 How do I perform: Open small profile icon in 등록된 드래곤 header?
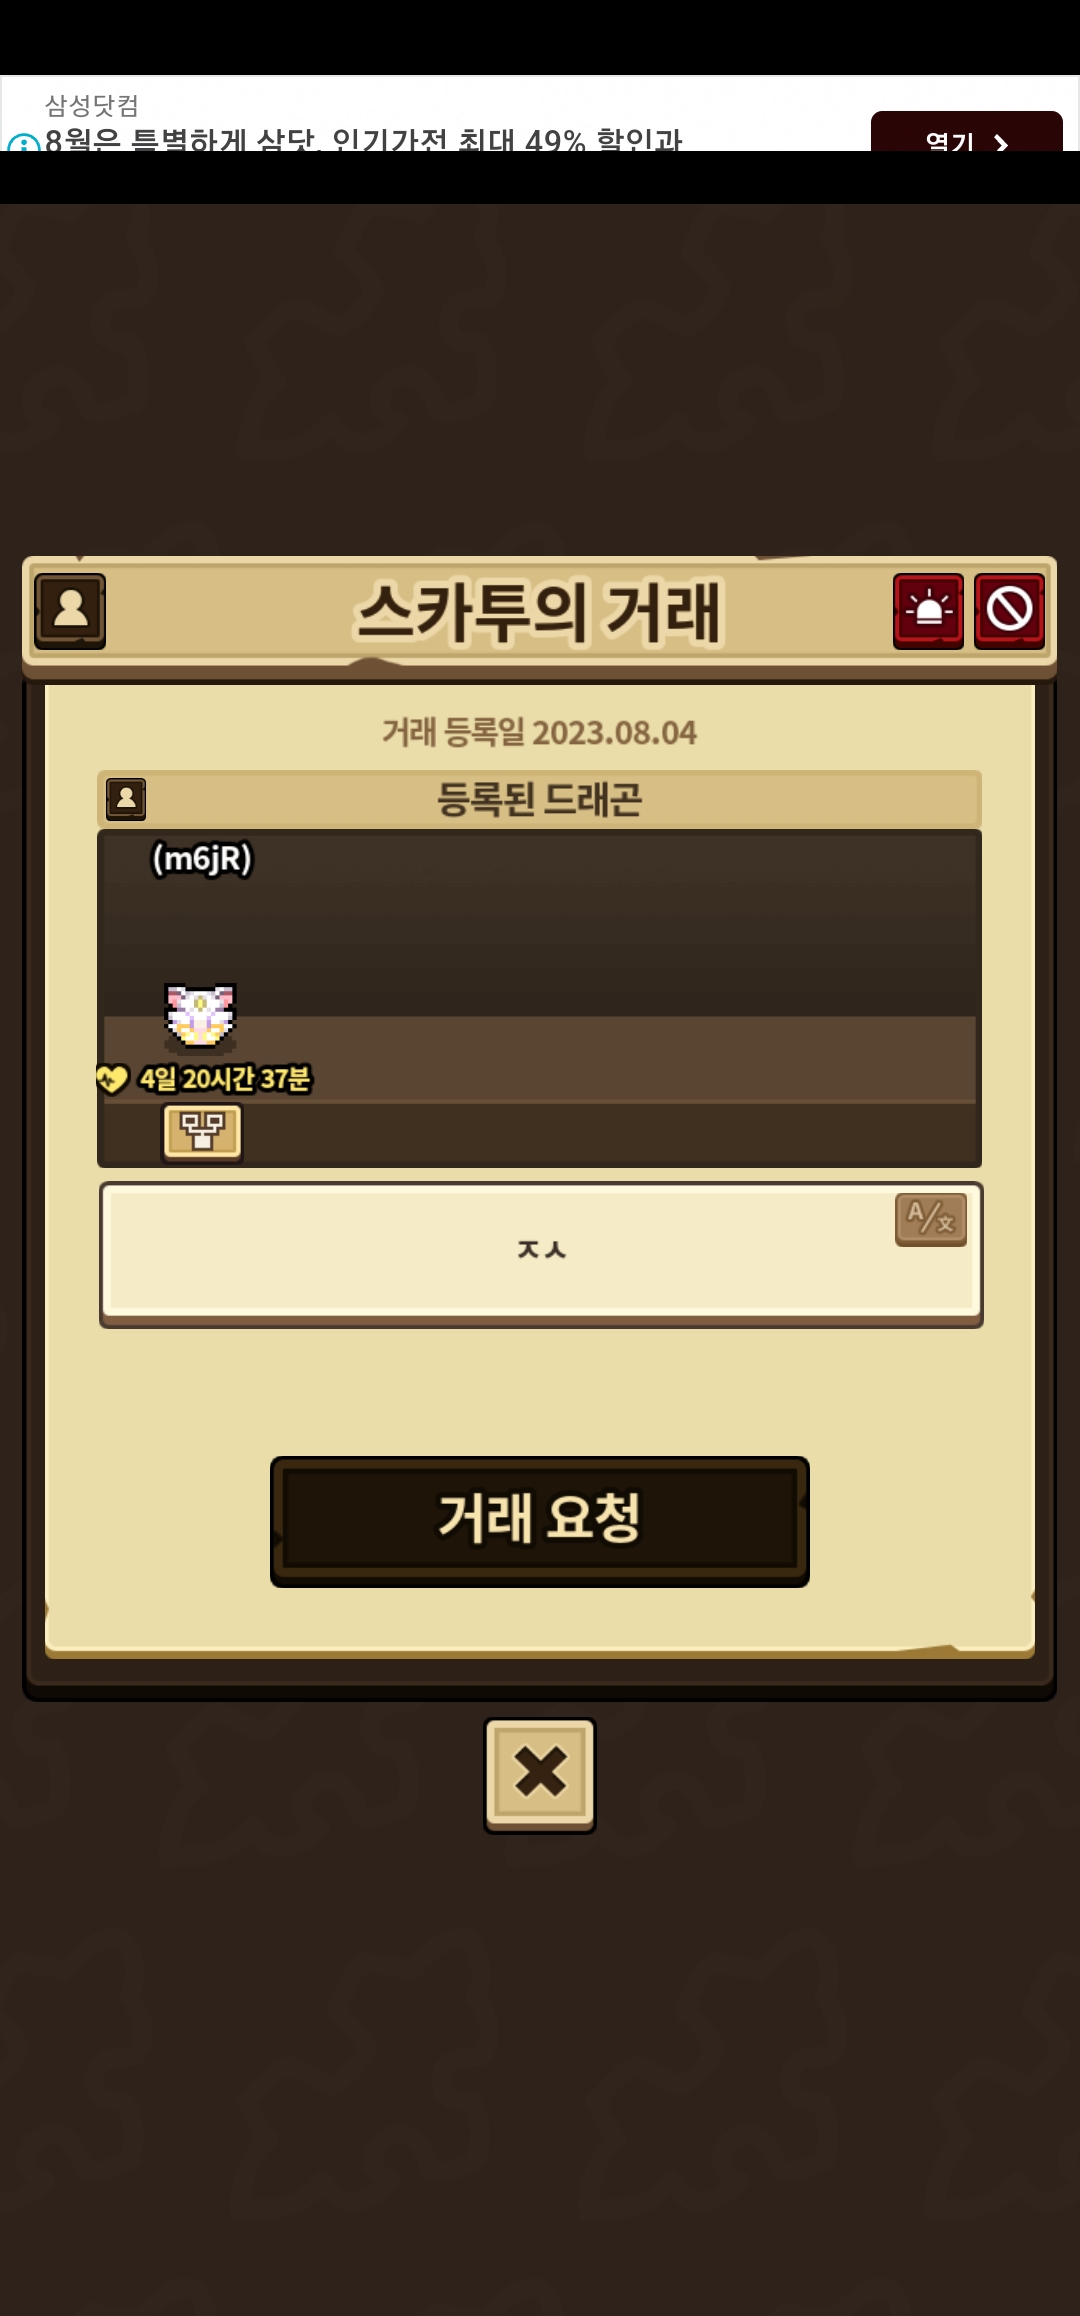coord(126,799)
